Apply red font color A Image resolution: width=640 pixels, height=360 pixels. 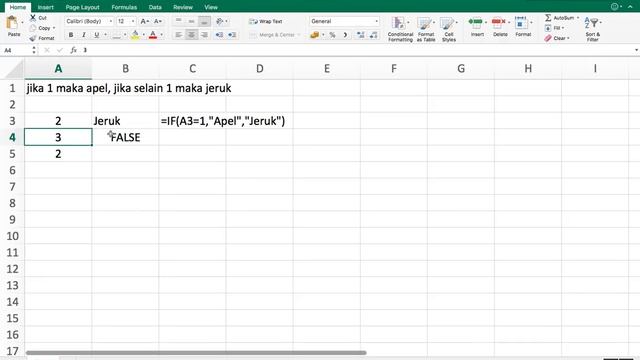pos(153,35)
